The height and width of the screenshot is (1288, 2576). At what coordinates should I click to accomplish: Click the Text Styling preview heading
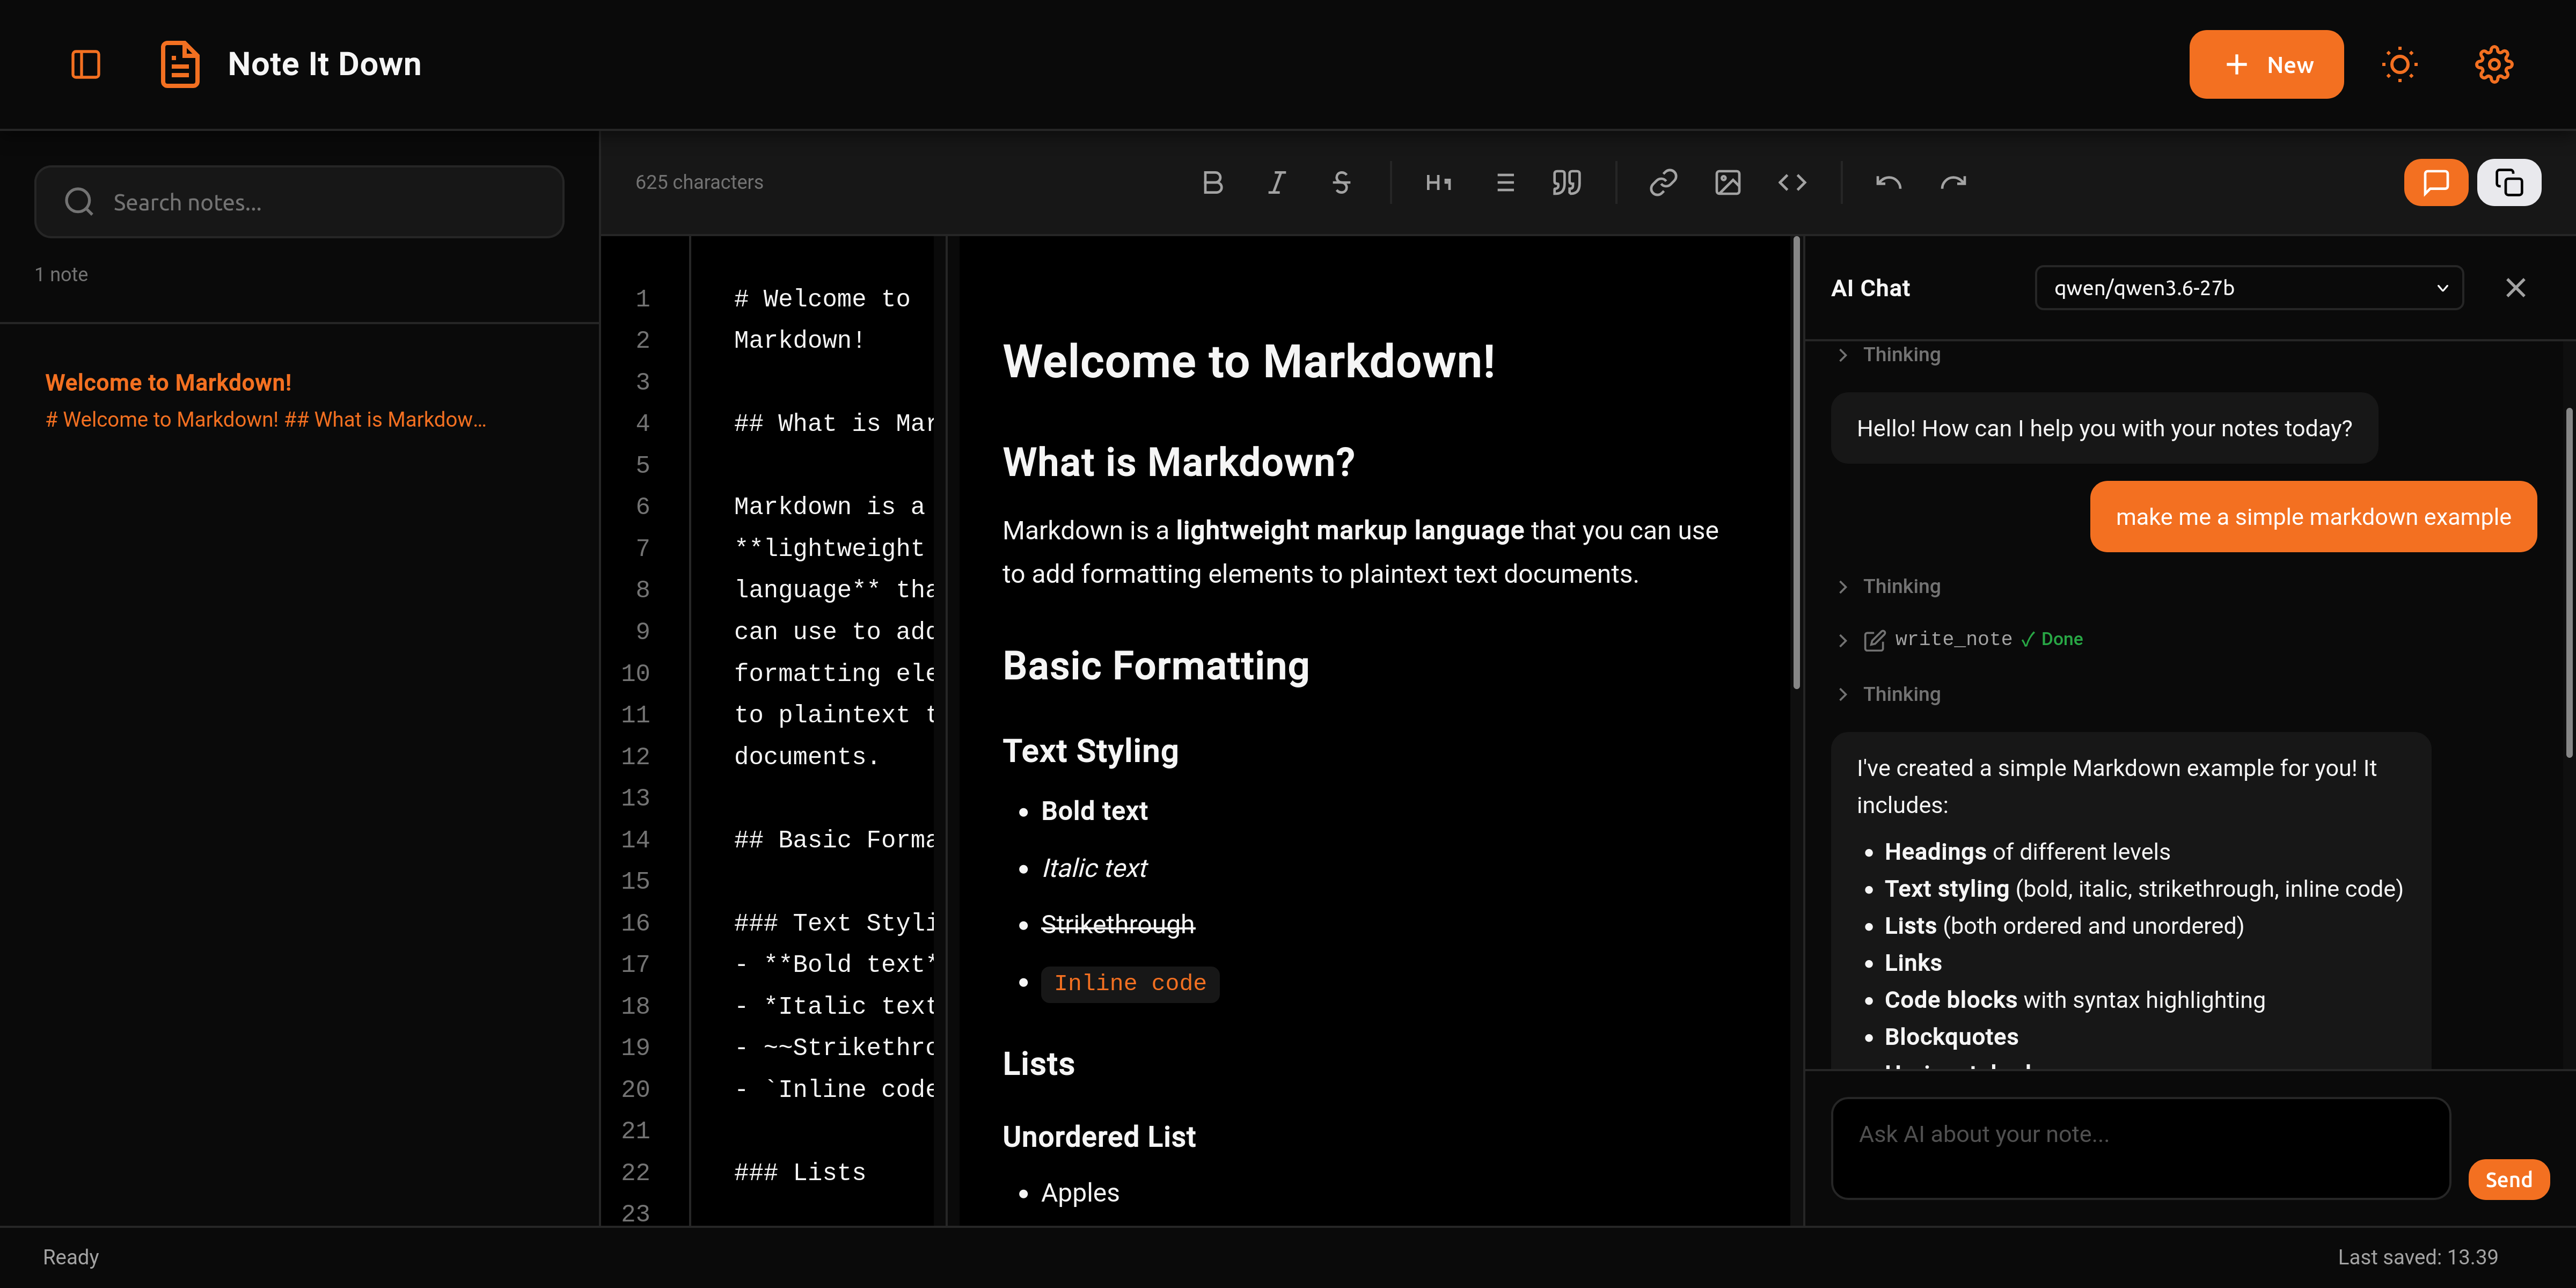click(1090, 751)
